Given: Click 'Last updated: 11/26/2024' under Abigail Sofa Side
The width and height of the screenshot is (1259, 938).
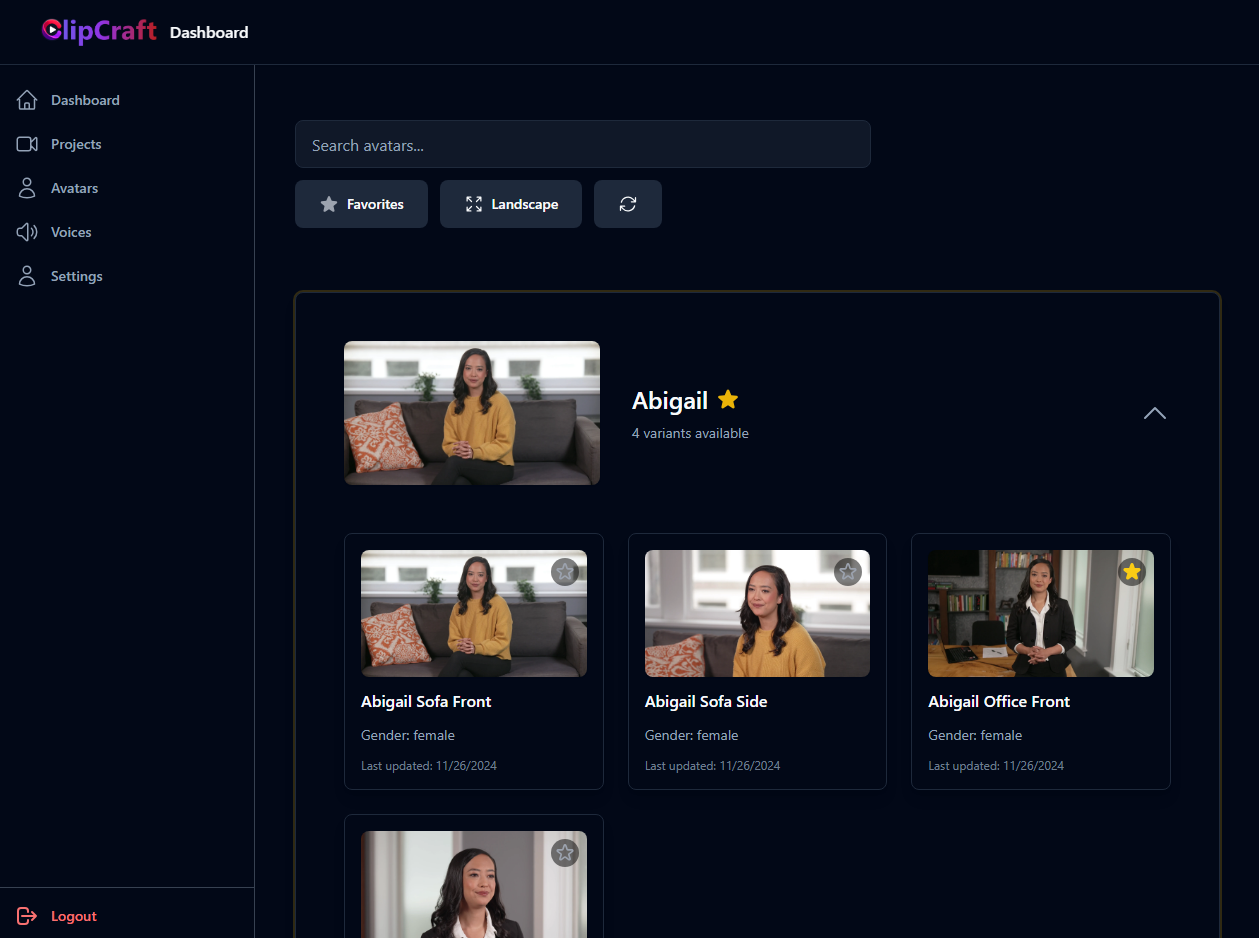Looking at the screenshot, I should [713, 766].
